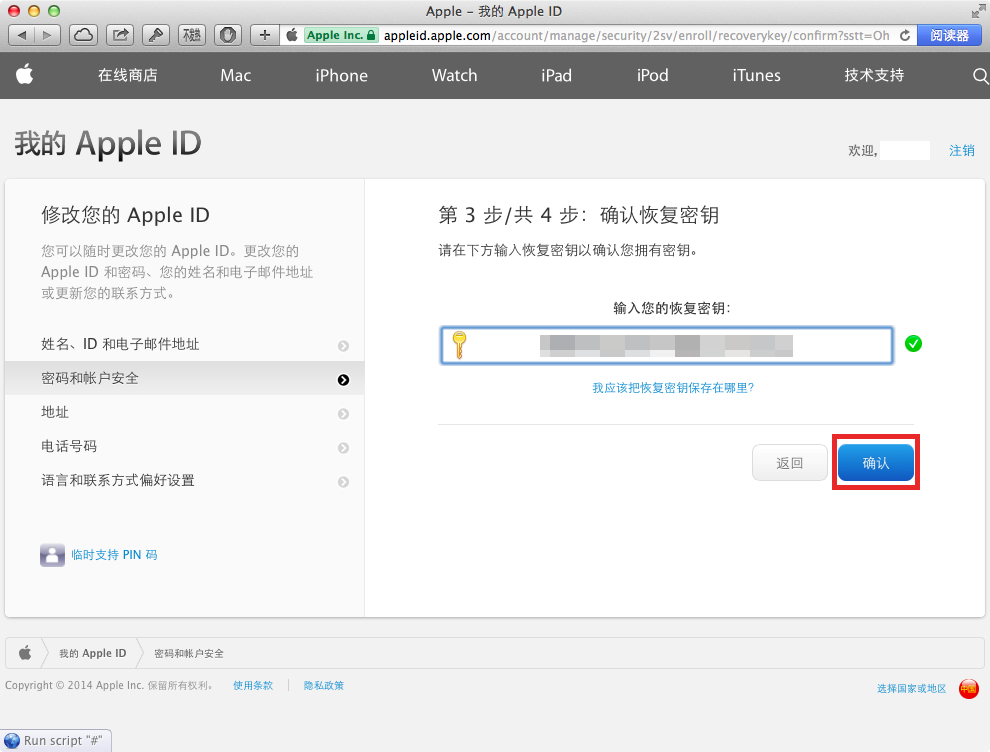Go forward using Safari's forward arrow
990x752 pixels.
point(47,35)
